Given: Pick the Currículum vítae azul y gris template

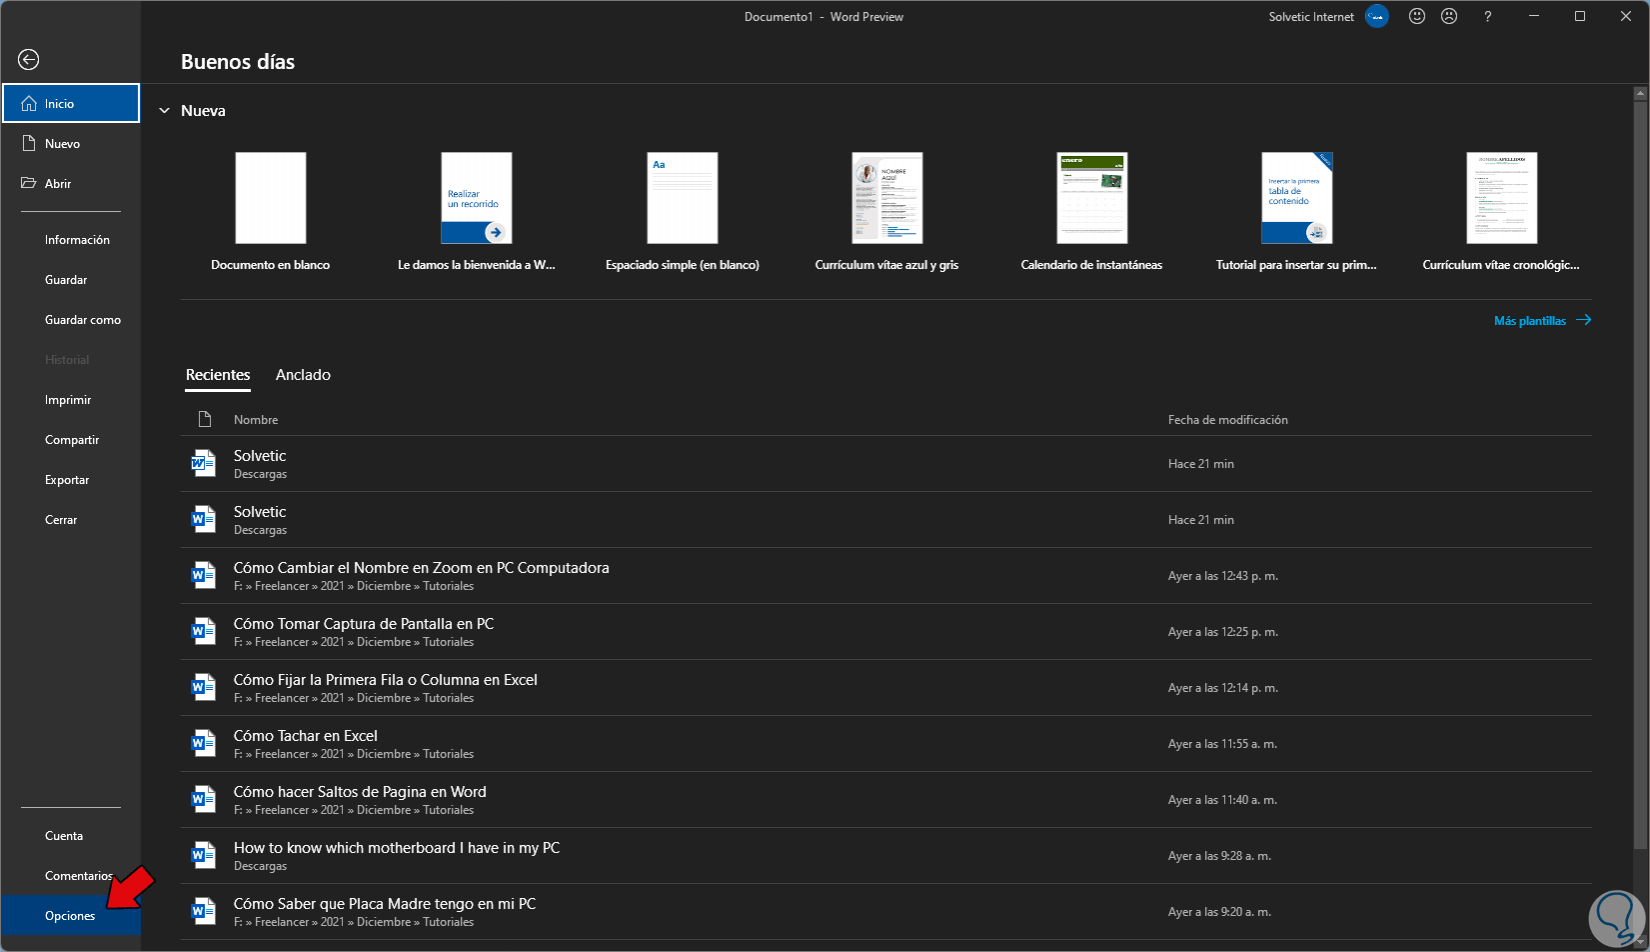Looking at the screenshot, I should [x=887, y=212].
